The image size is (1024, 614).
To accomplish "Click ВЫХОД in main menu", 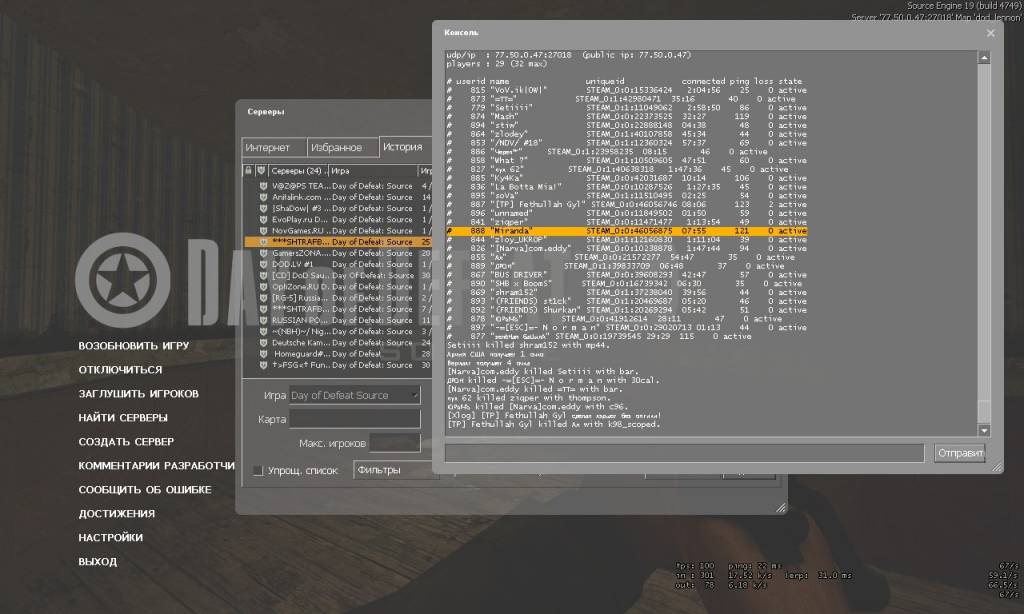I will [98, 562].
